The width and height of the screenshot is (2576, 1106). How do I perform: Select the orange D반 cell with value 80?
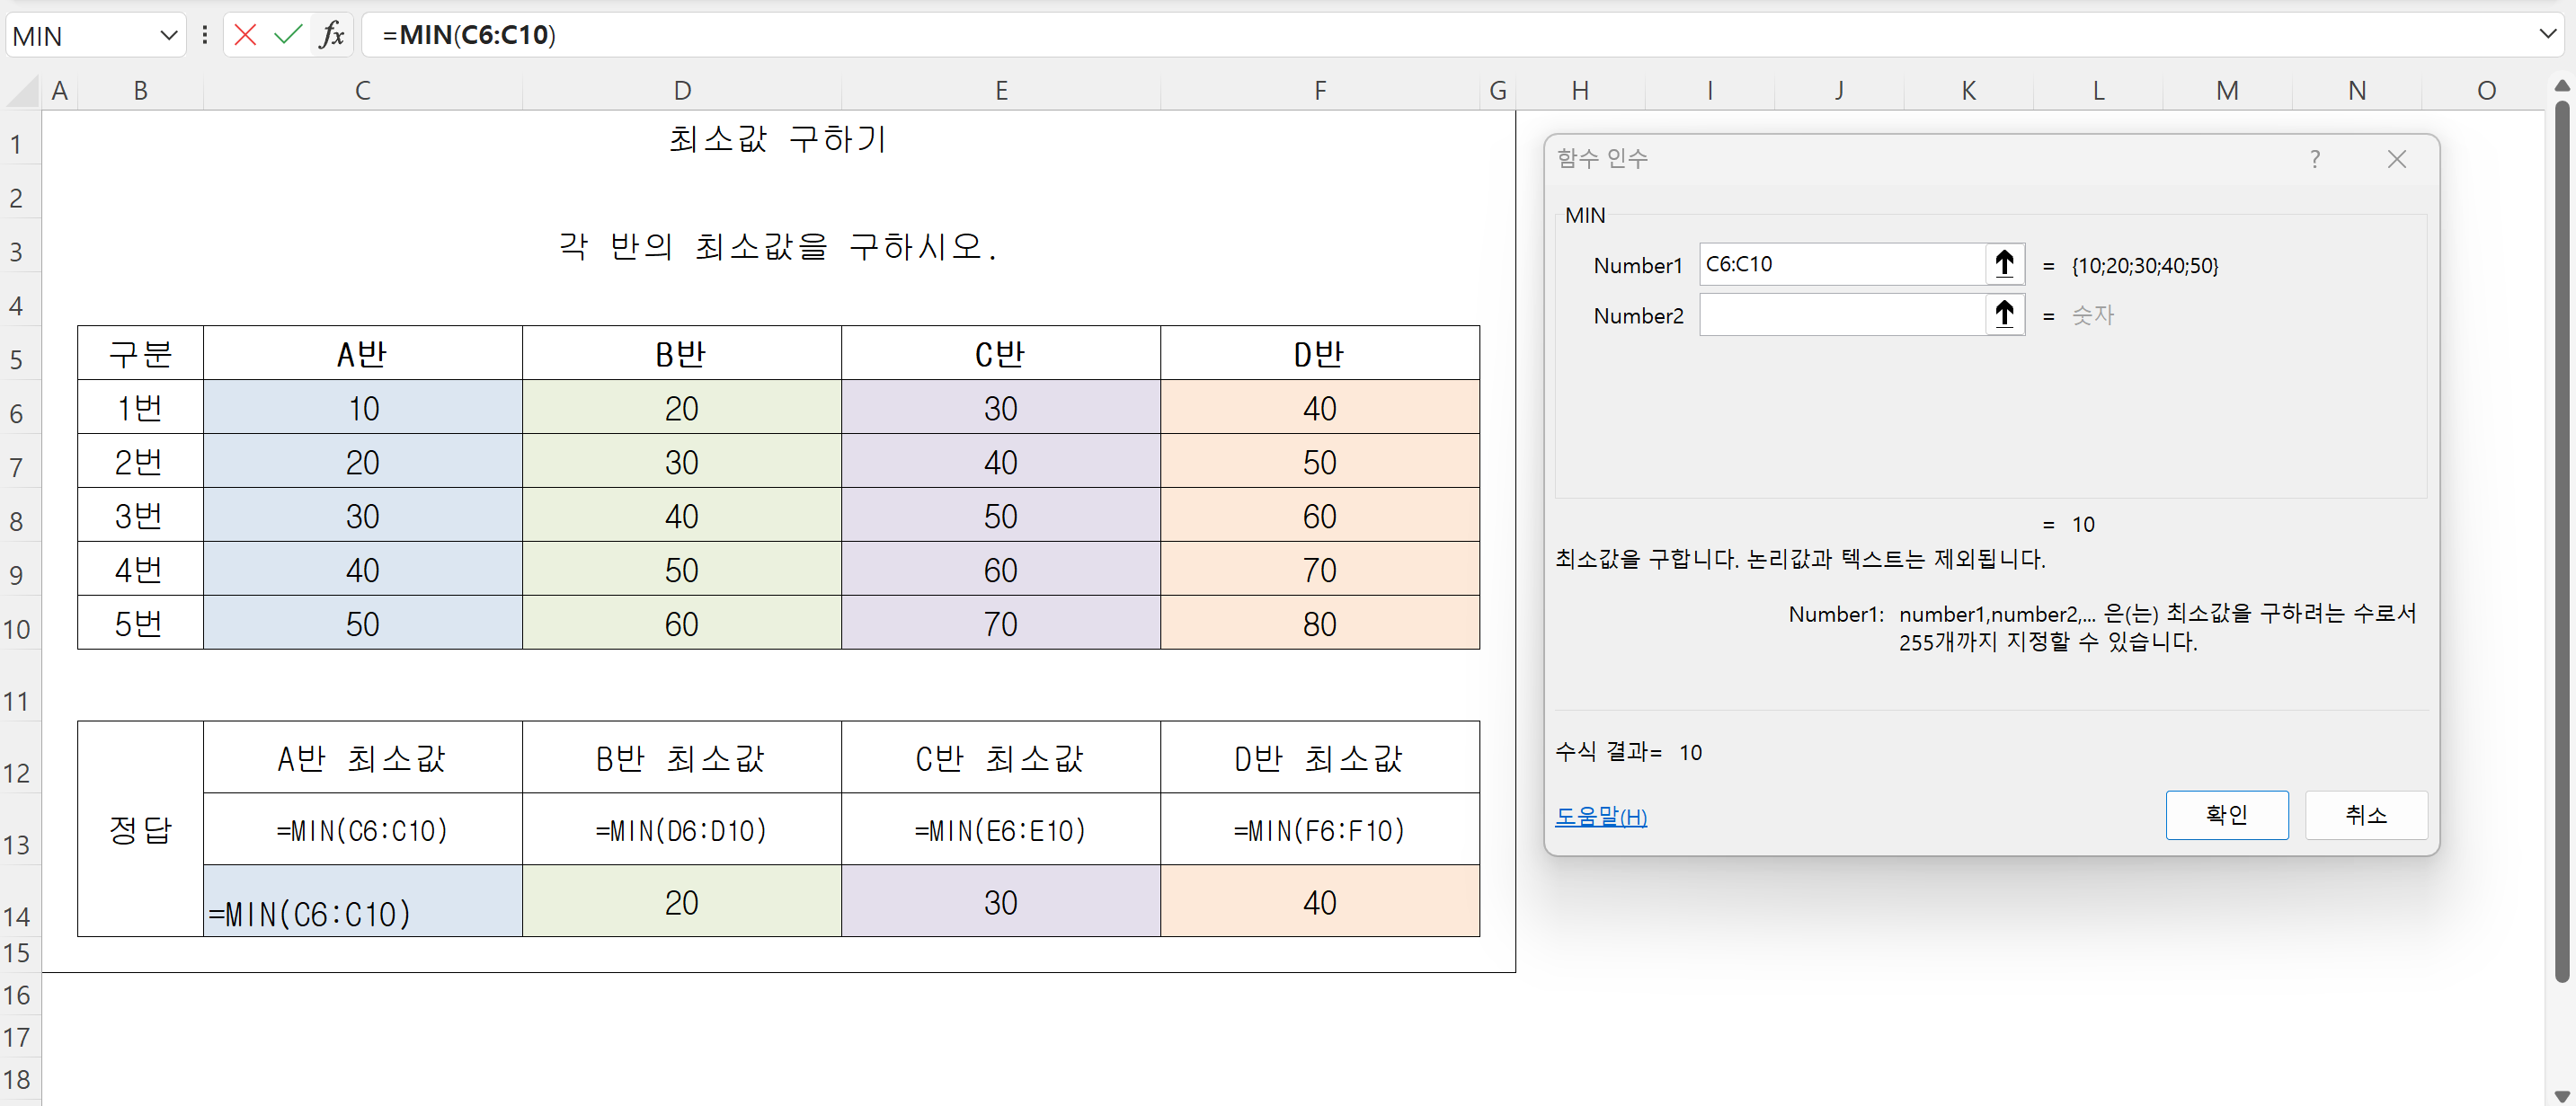pos(1319,624)
